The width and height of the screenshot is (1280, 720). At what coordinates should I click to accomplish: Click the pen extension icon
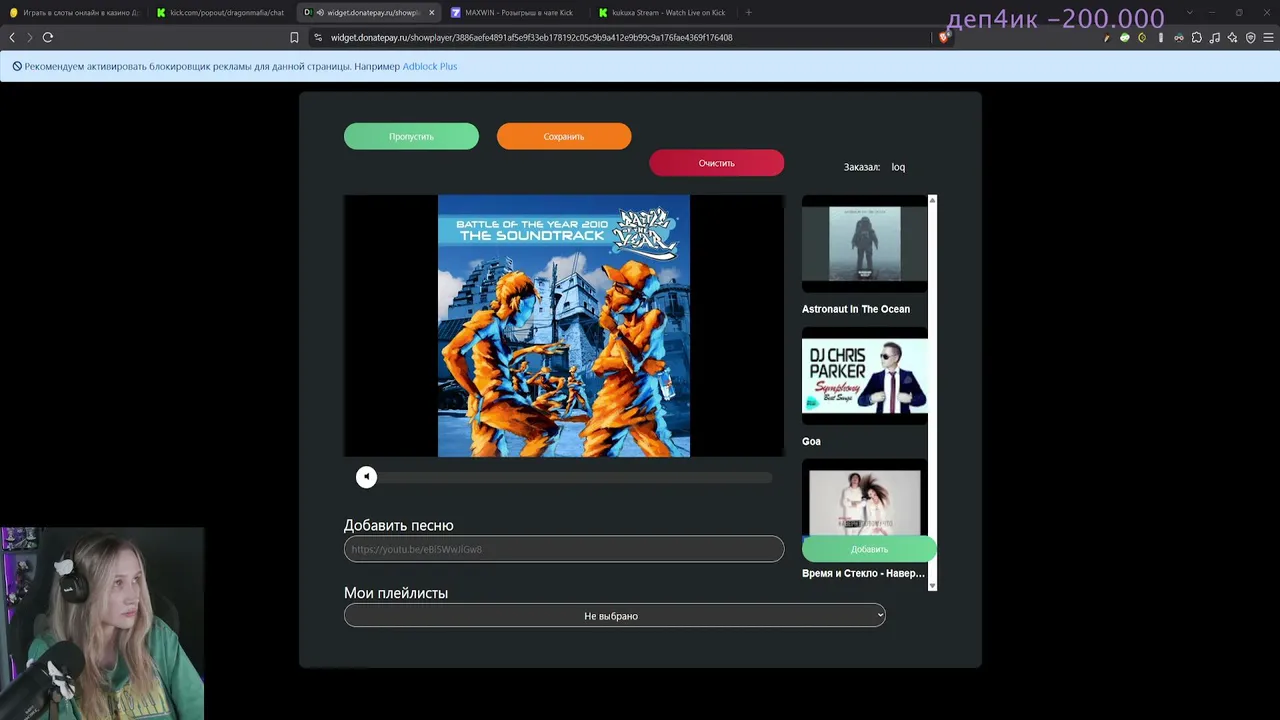[x=1107, y=38]
